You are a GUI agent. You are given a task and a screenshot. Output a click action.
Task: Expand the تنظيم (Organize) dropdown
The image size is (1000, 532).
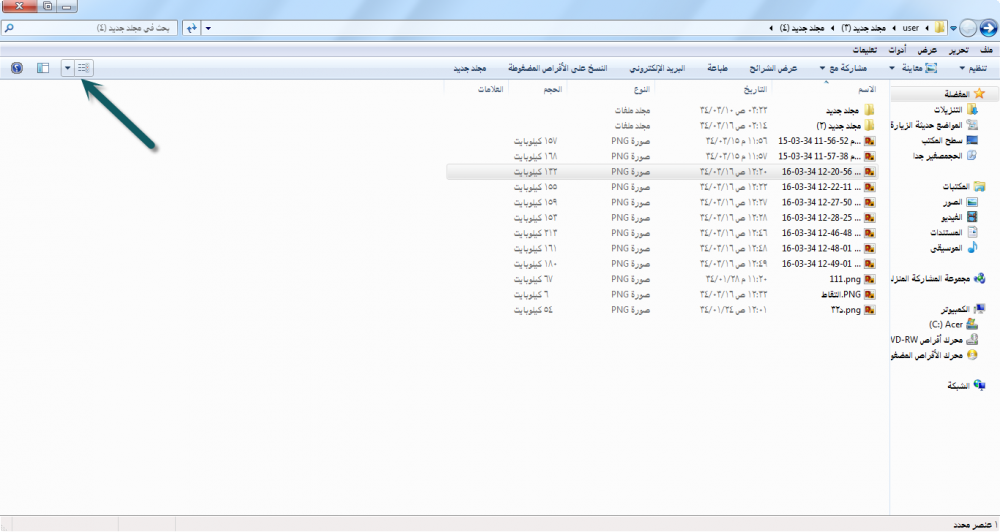tap(976, 68)
